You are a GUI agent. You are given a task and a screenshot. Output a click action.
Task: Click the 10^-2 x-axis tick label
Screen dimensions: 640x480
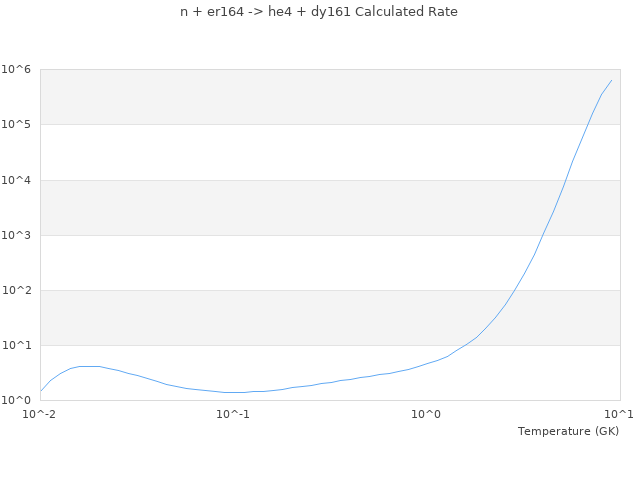40,414
